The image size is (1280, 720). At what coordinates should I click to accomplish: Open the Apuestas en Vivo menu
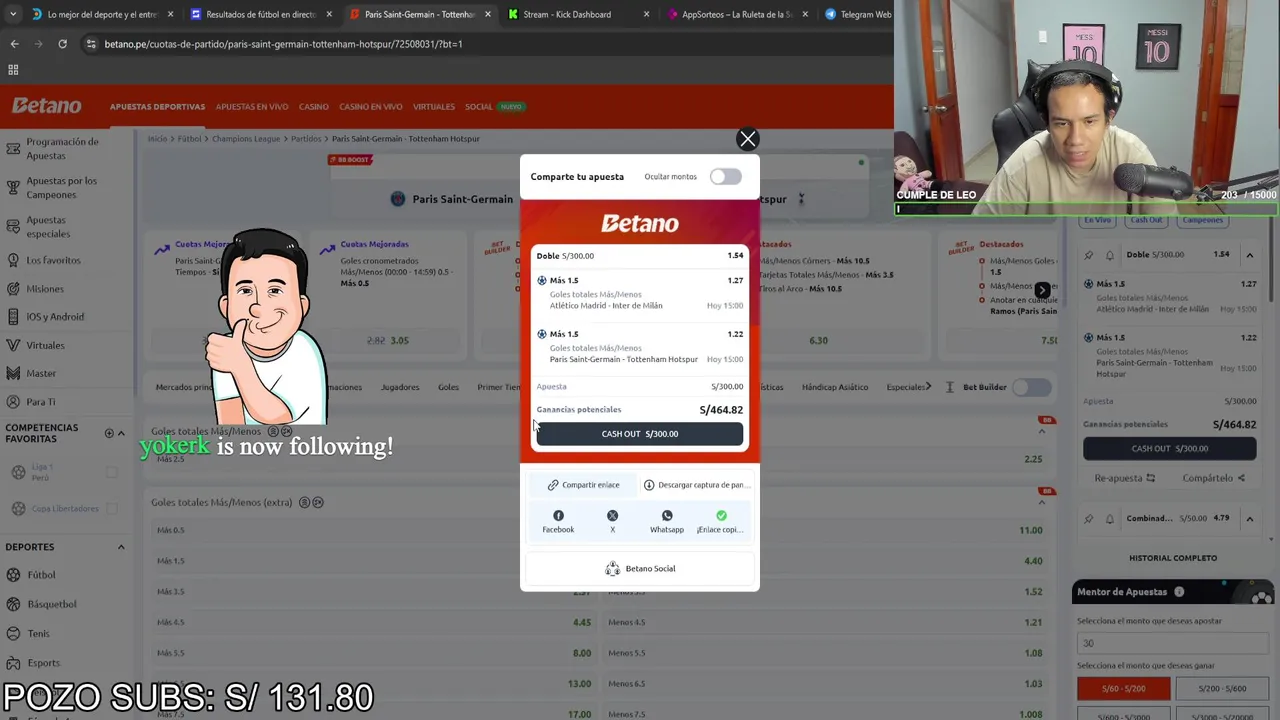(x=252, y=107)
